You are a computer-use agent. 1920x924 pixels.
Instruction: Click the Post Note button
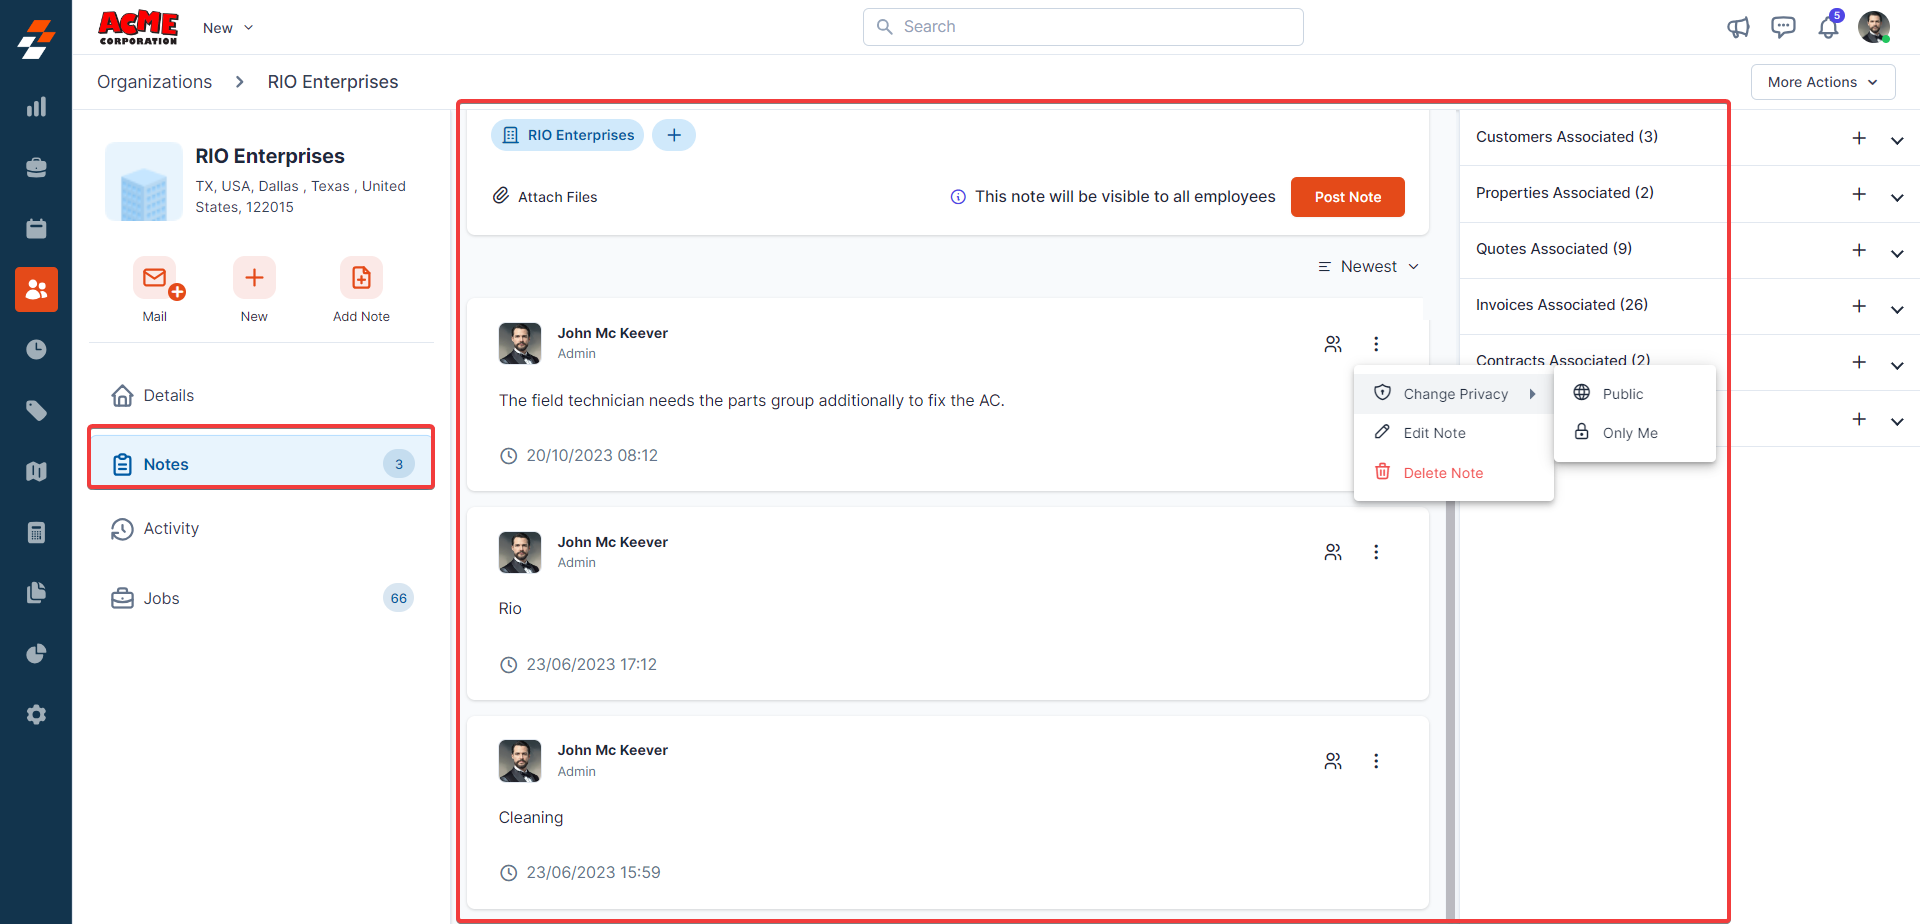coord(1347,197)
